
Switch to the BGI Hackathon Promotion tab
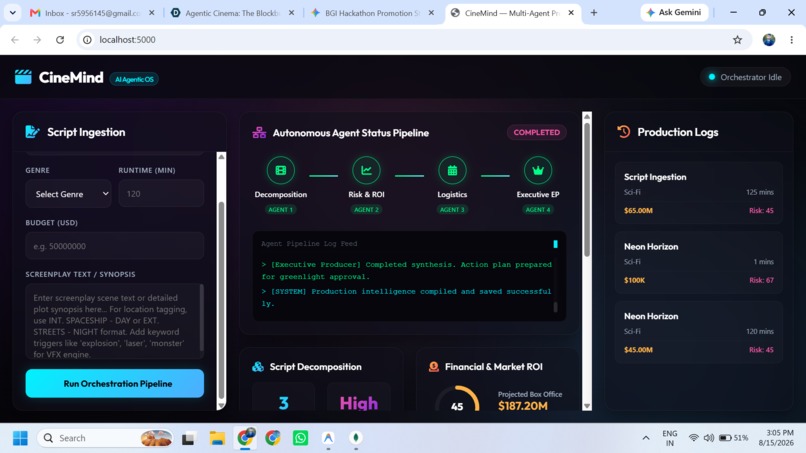coord(373,13)
